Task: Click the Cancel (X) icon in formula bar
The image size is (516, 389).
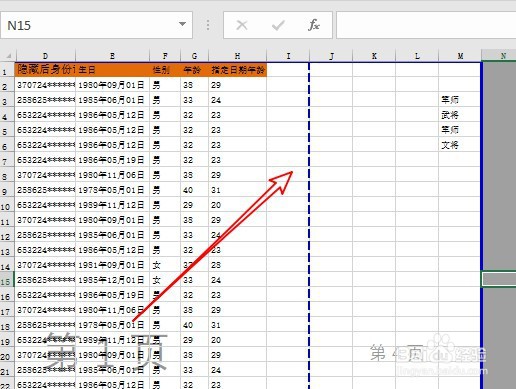Action: coord(242,25)
